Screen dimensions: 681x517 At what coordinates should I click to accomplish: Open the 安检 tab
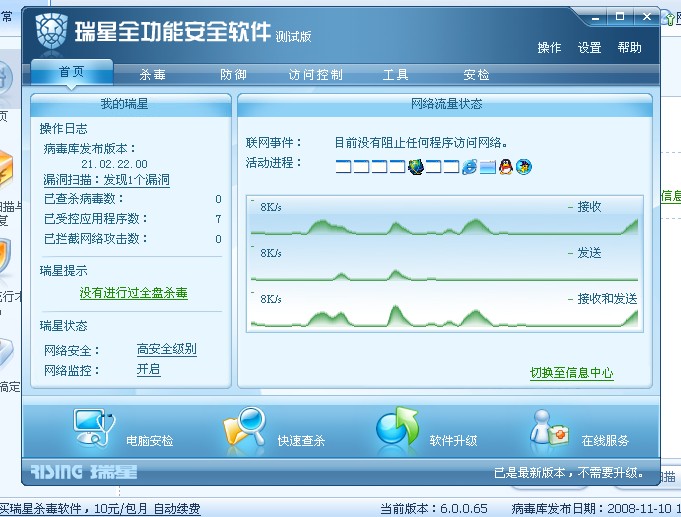476,75
